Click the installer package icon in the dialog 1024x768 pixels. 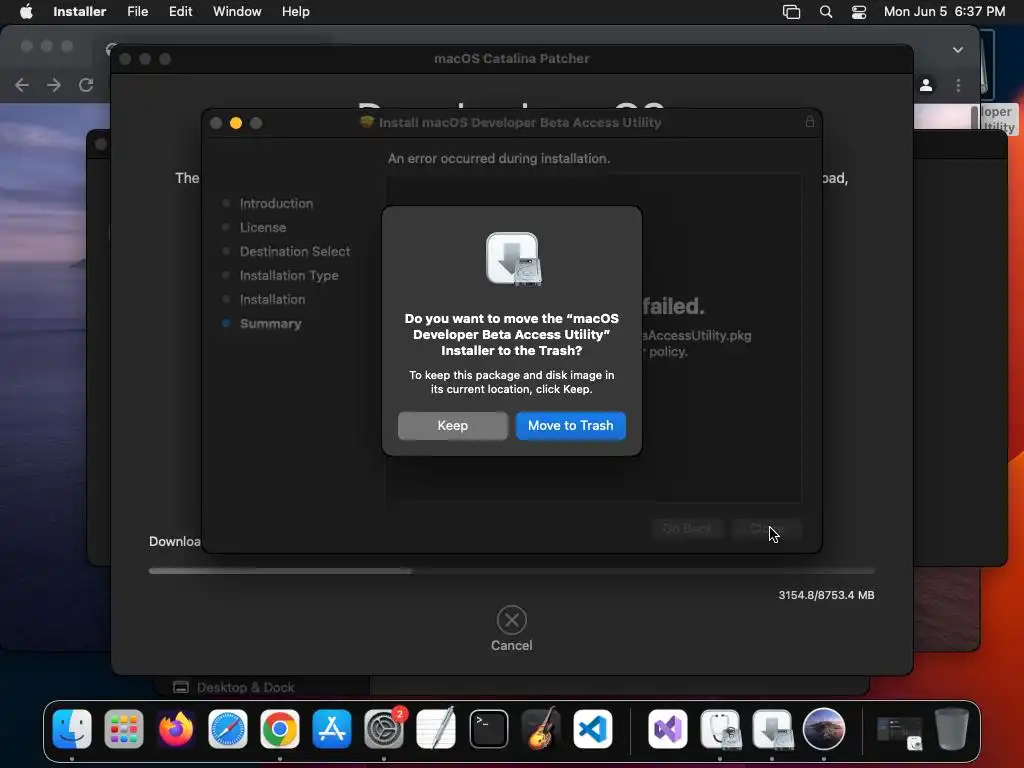(x=513, y=259)
